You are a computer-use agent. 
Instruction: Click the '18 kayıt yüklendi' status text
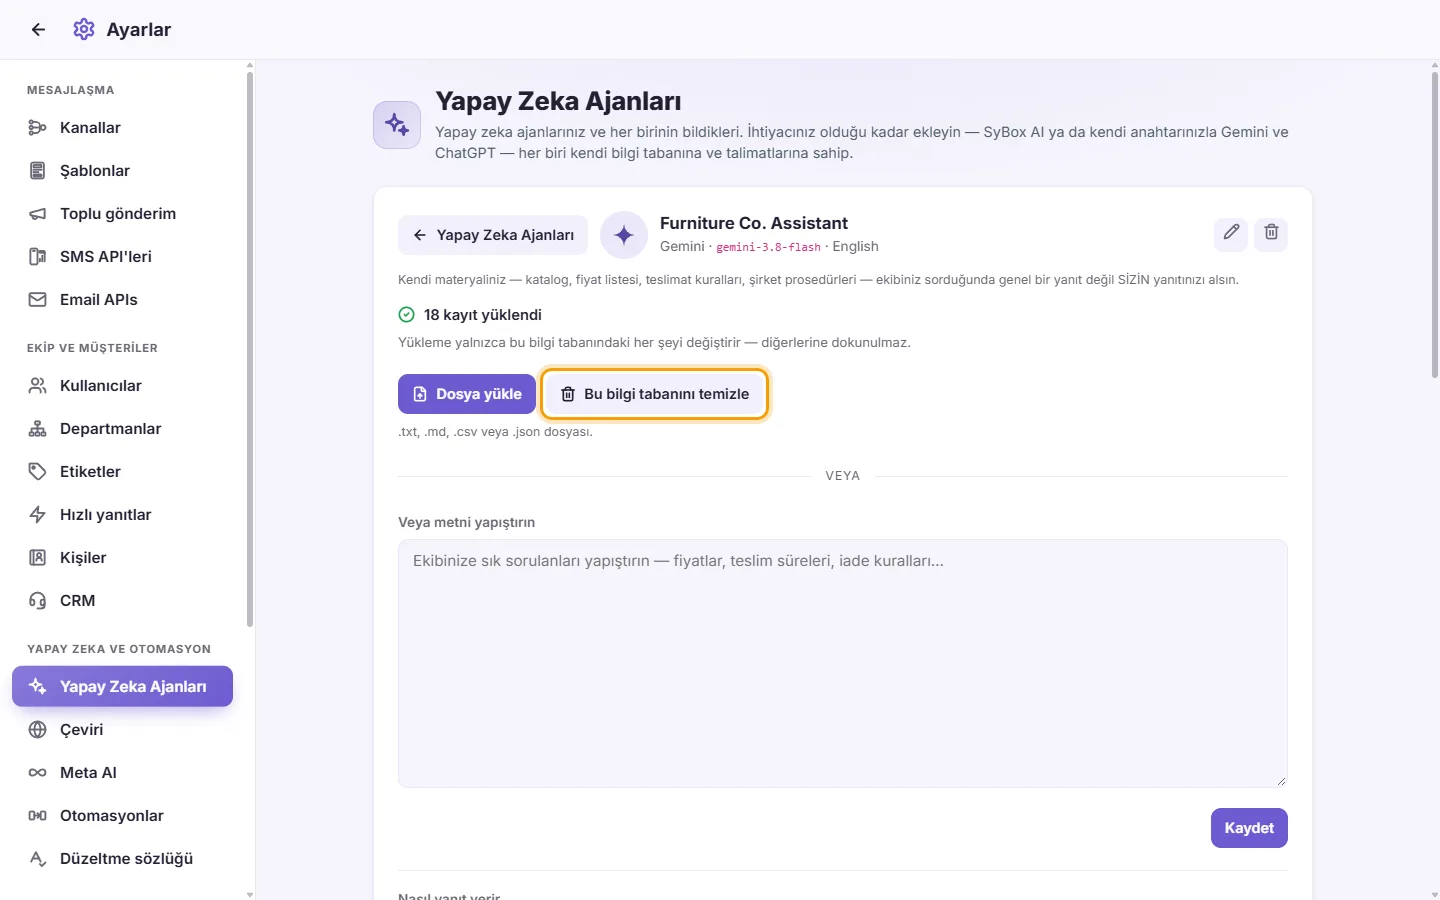[x=483, y=315]
